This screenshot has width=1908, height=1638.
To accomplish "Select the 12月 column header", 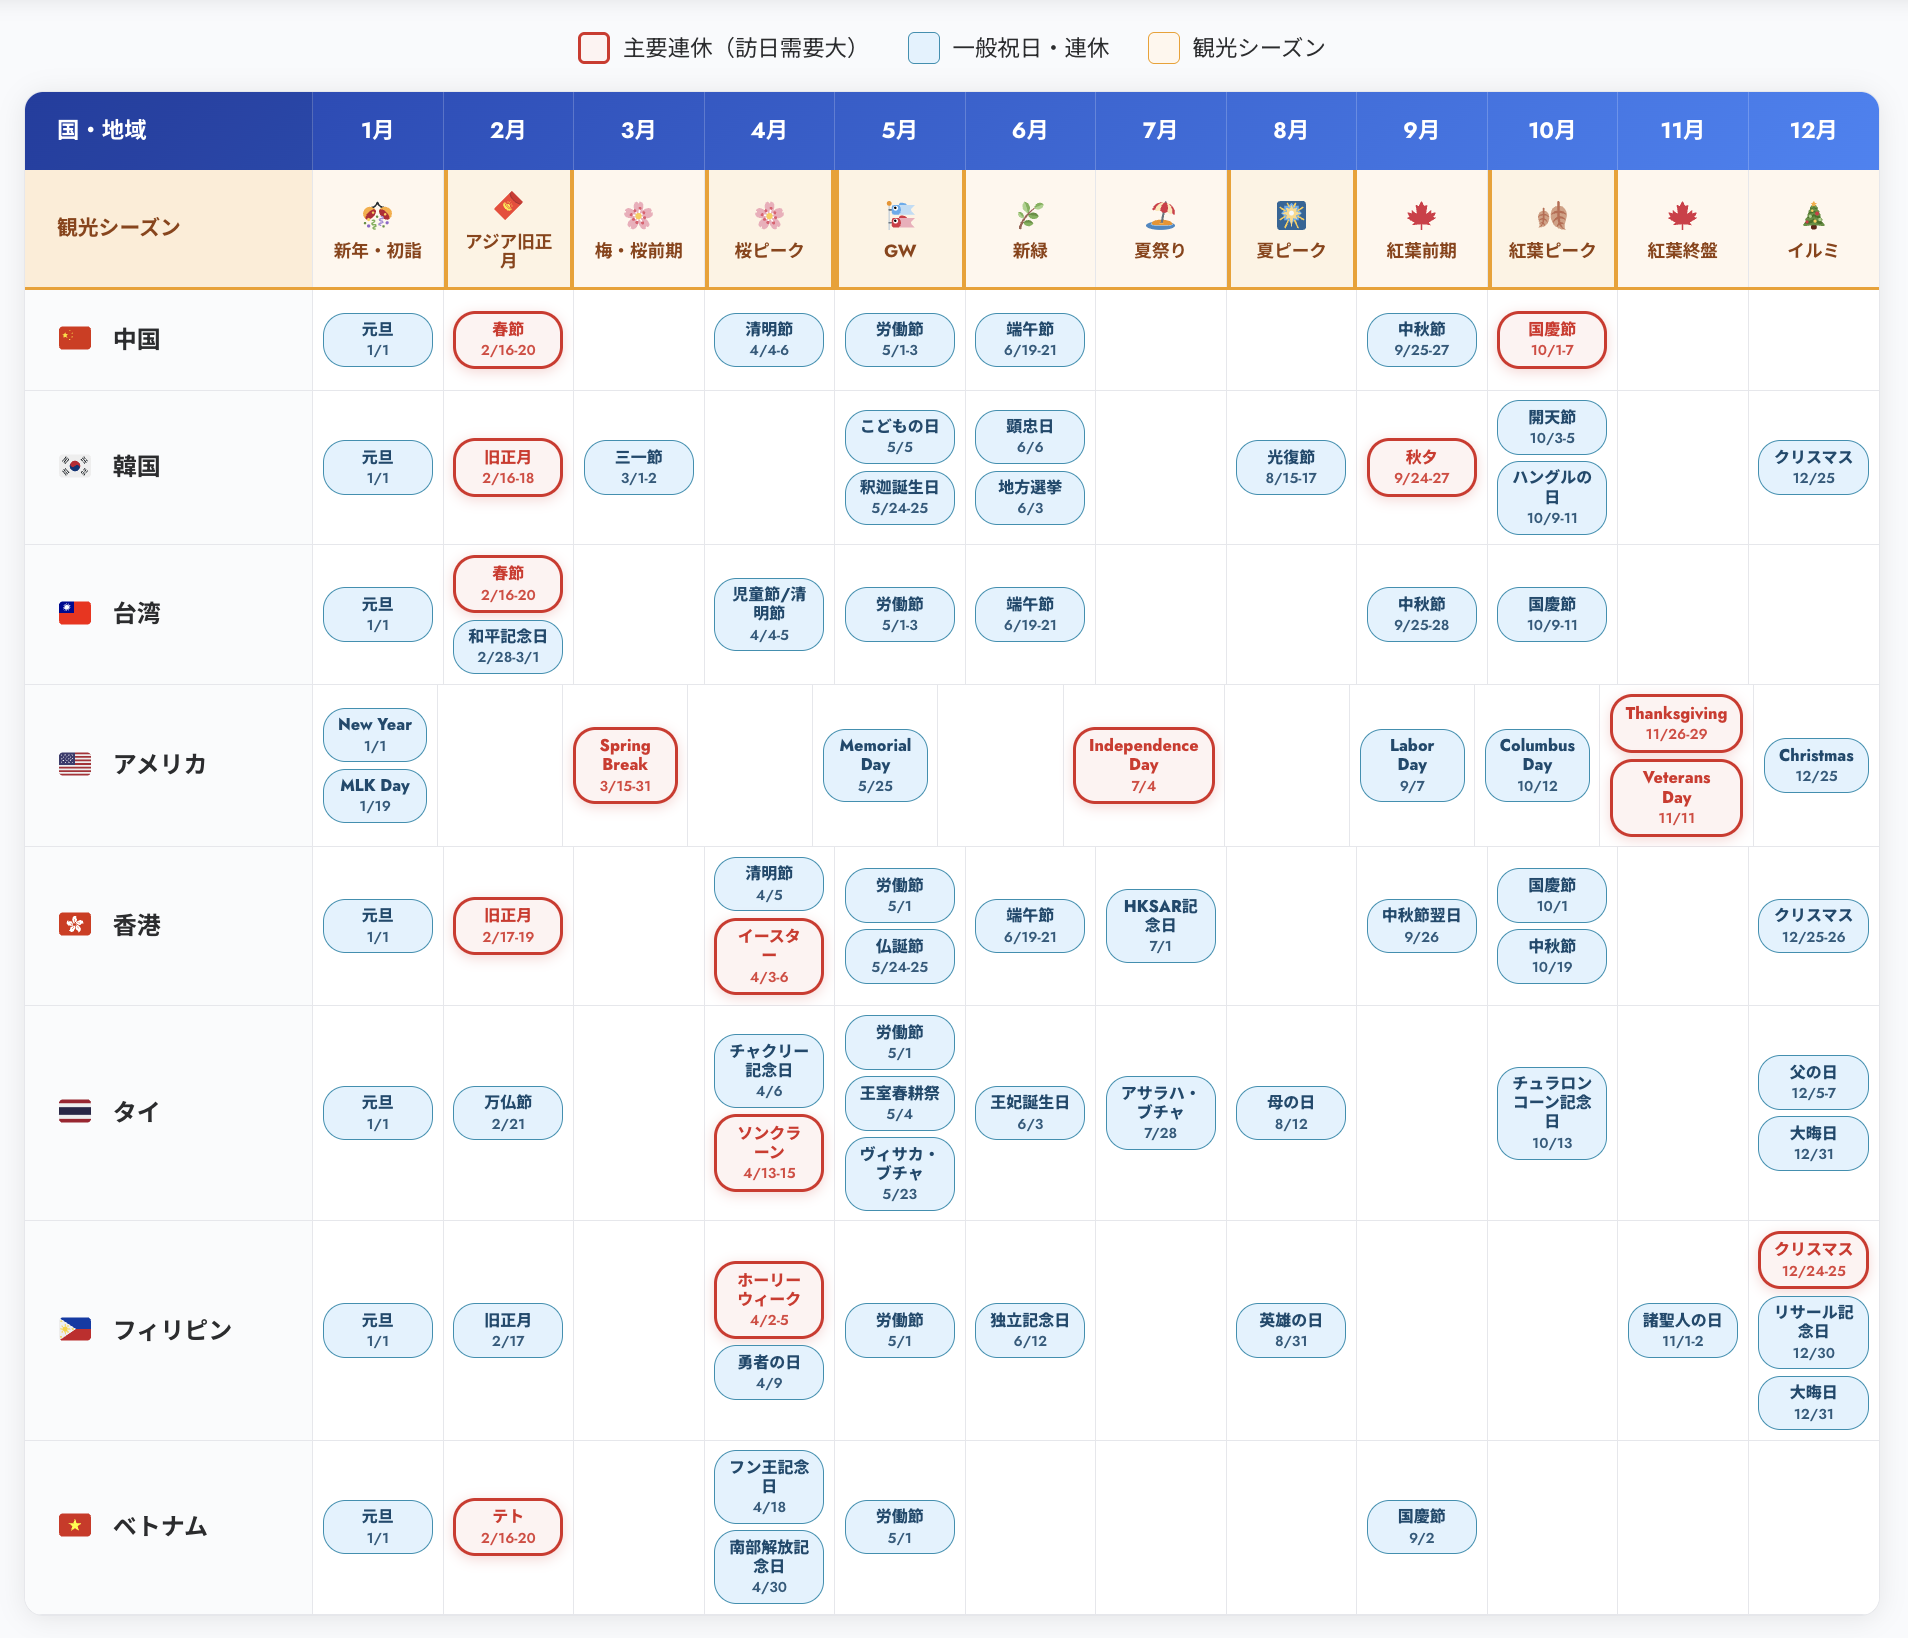I will (x=1813, y=130).
